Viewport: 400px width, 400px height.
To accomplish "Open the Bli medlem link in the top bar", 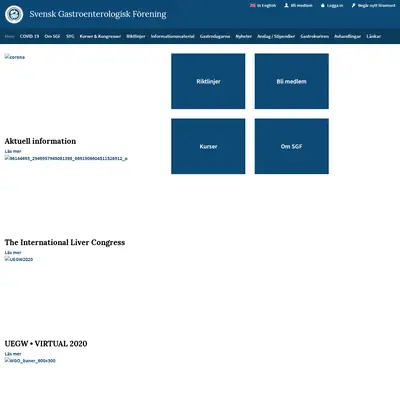I will click(x=302, y=6).
